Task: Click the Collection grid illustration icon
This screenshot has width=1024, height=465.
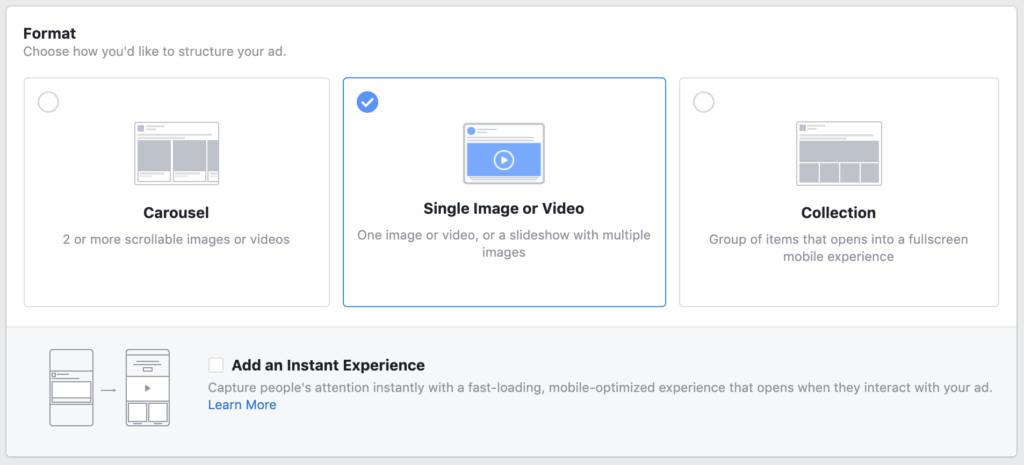Action: point(838,153)
